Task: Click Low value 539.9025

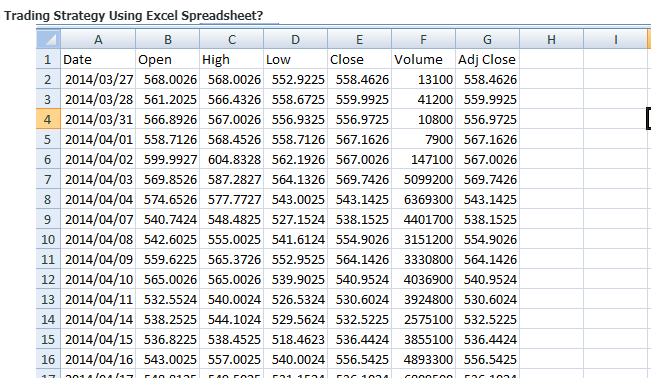Action: tap(296, 279)
